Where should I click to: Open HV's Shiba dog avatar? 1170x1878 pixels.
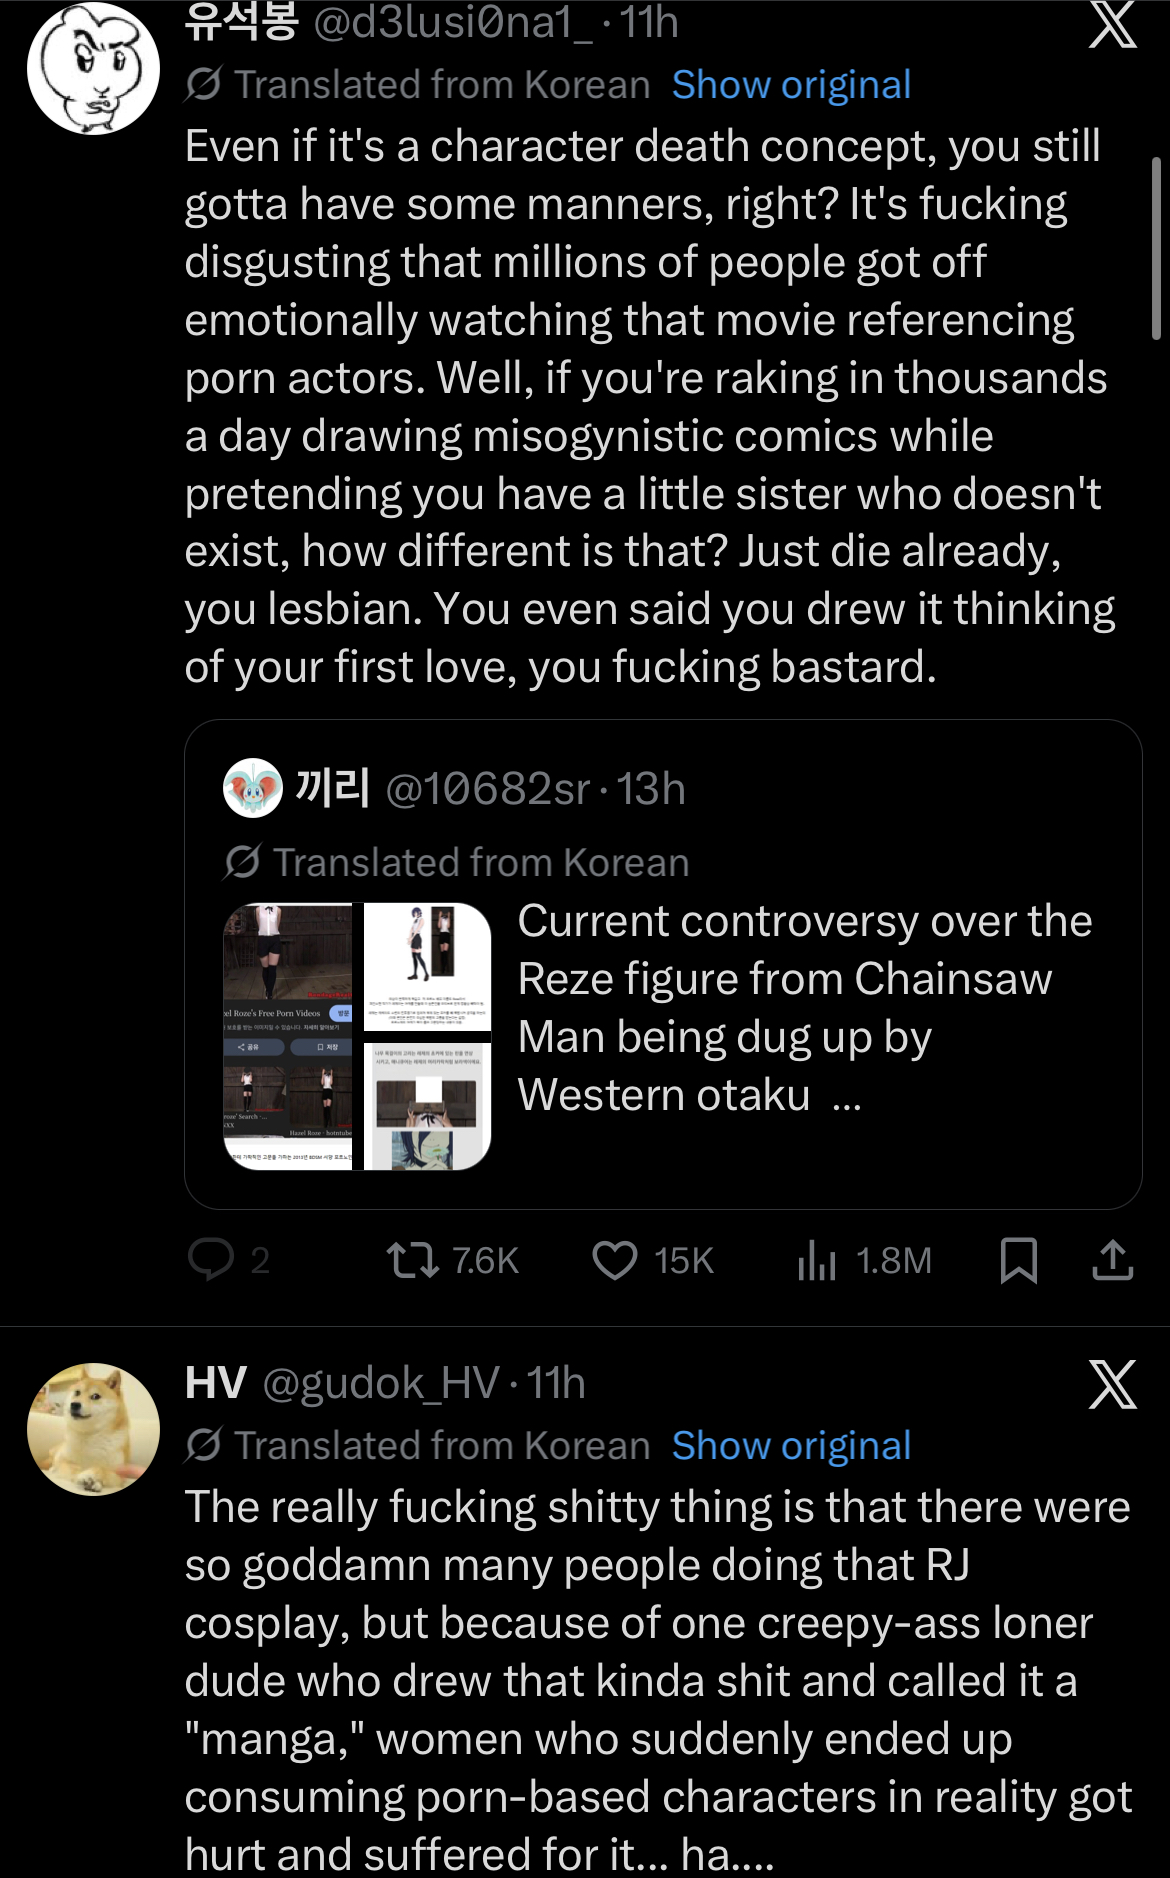pos(93,1429)
